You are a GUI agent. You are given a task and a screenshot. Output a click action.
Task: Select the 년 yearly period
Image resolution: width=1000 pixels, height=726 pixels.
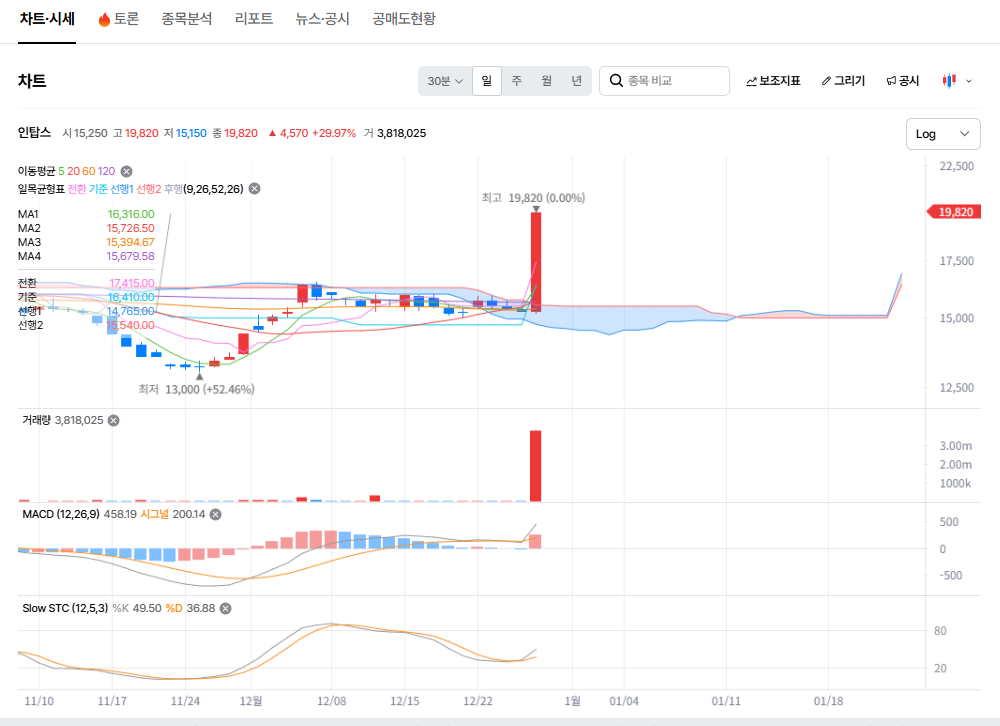(577, 81)
